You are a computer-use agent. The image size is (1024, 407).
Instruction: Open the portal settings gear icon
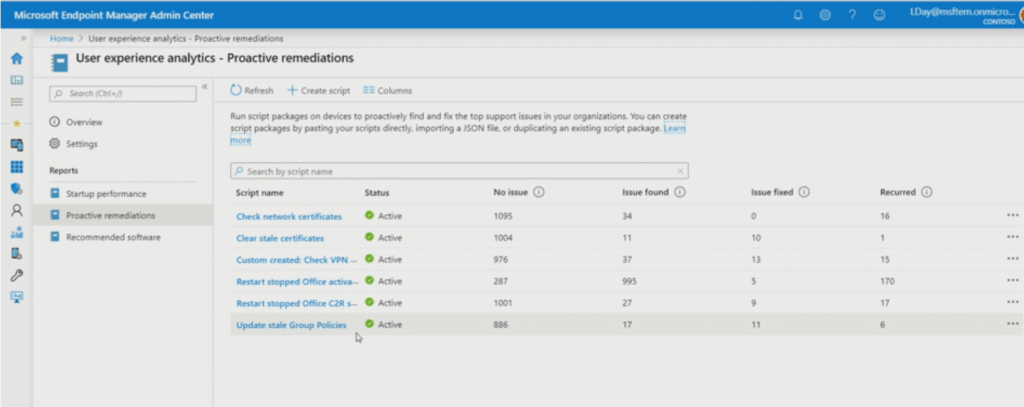tap(825, 15)
